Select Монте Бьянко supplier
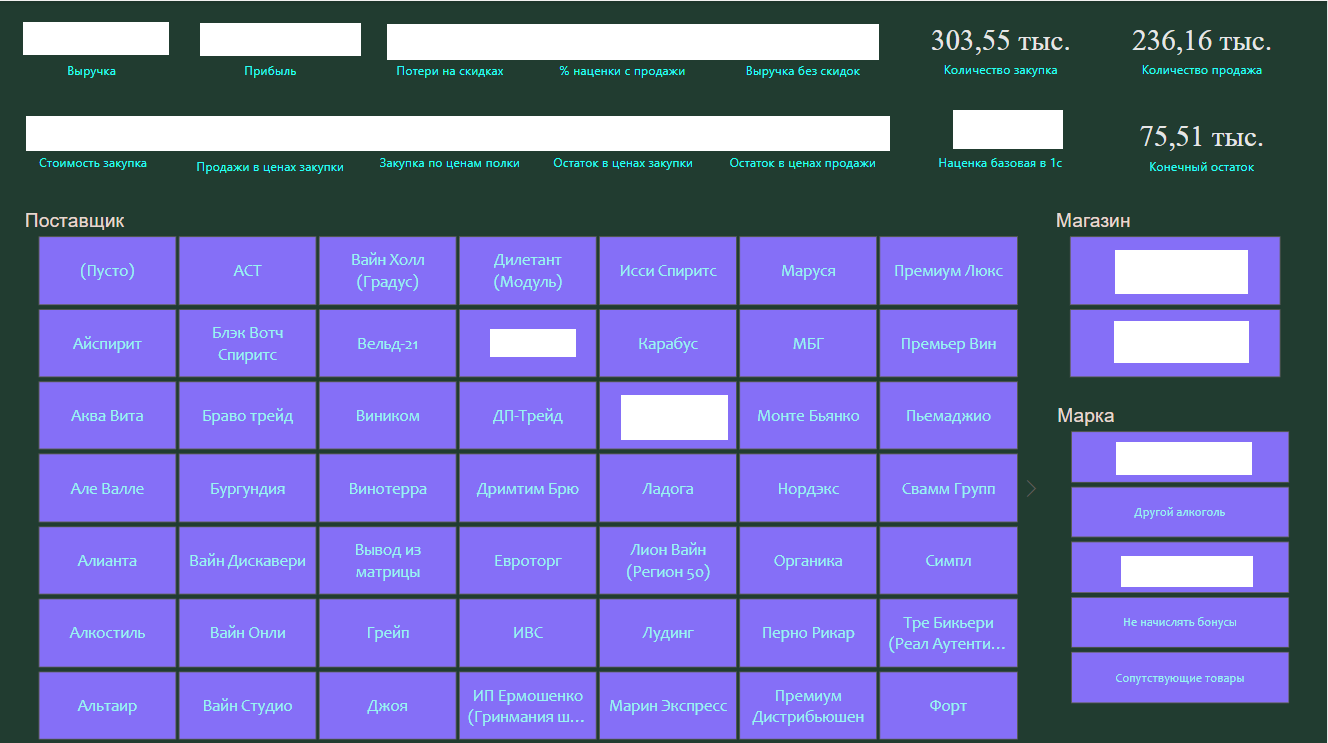Viewport: 1328px width, 743px height. tap(808, 416)
